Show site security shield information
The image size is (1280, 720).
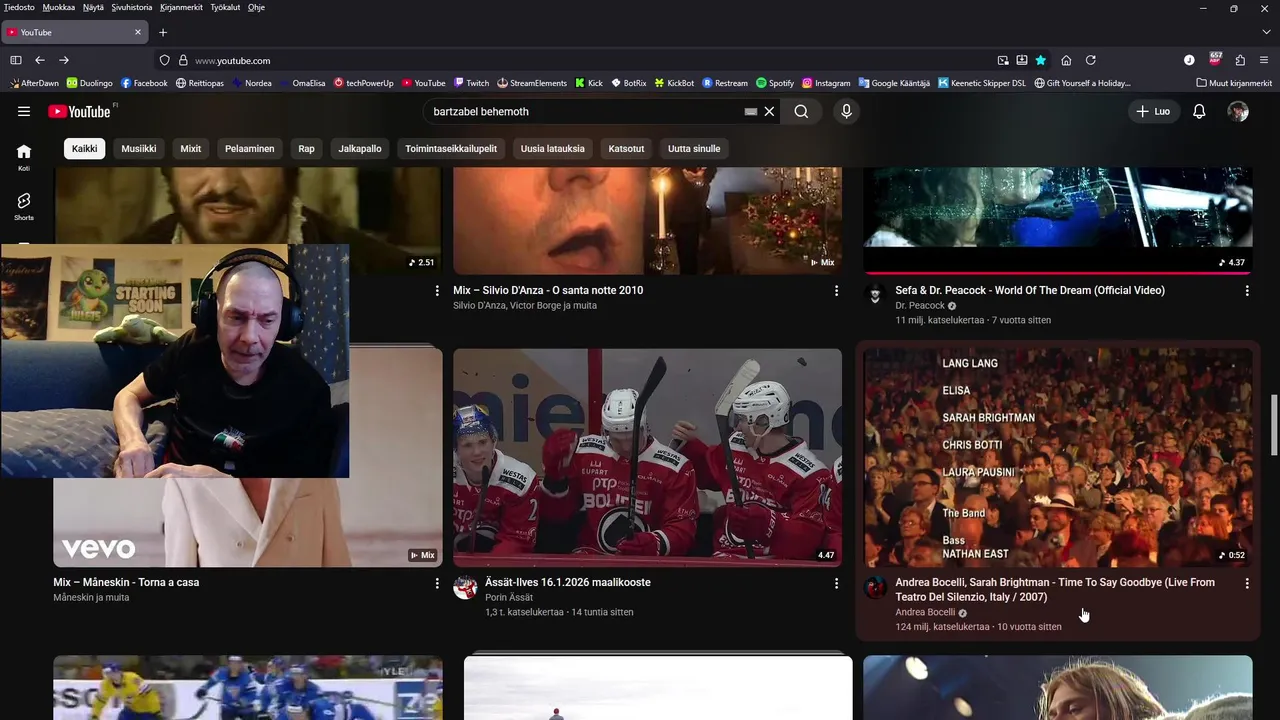click(165, 60)
